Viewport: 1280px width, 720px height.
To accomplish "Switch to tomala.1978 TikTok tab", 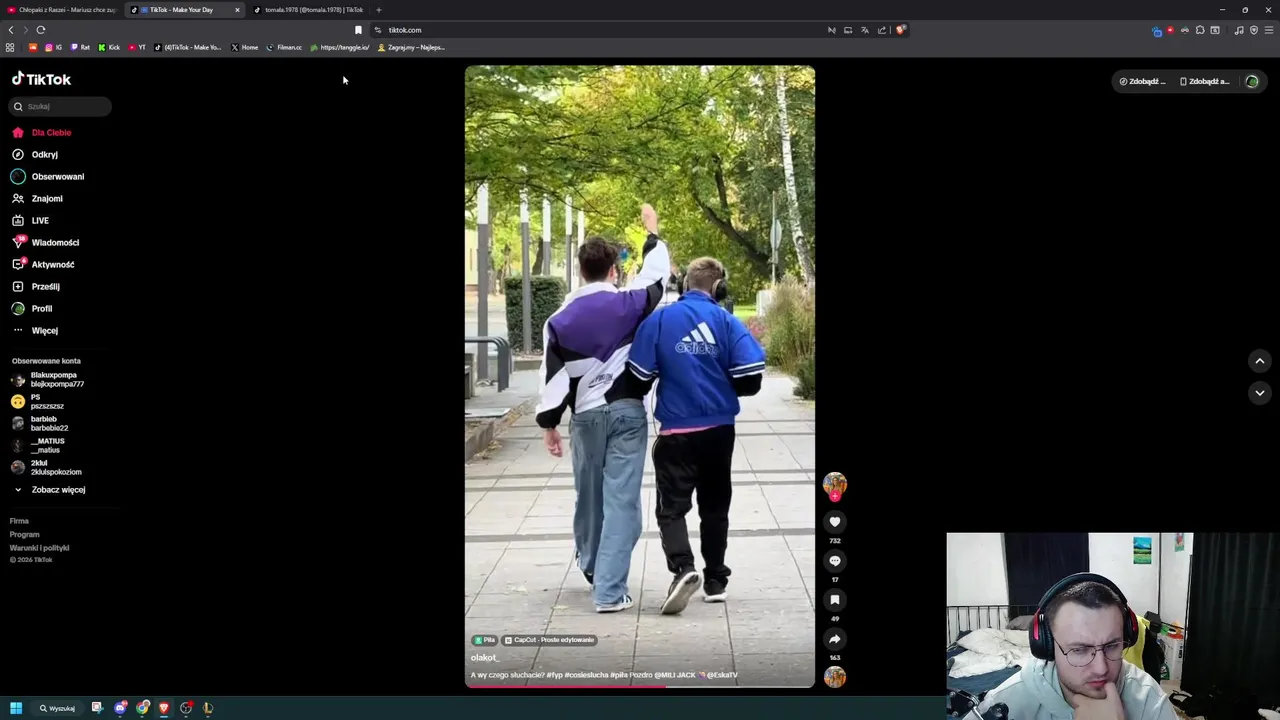I will pyautogui.click(x=309, y=10).
